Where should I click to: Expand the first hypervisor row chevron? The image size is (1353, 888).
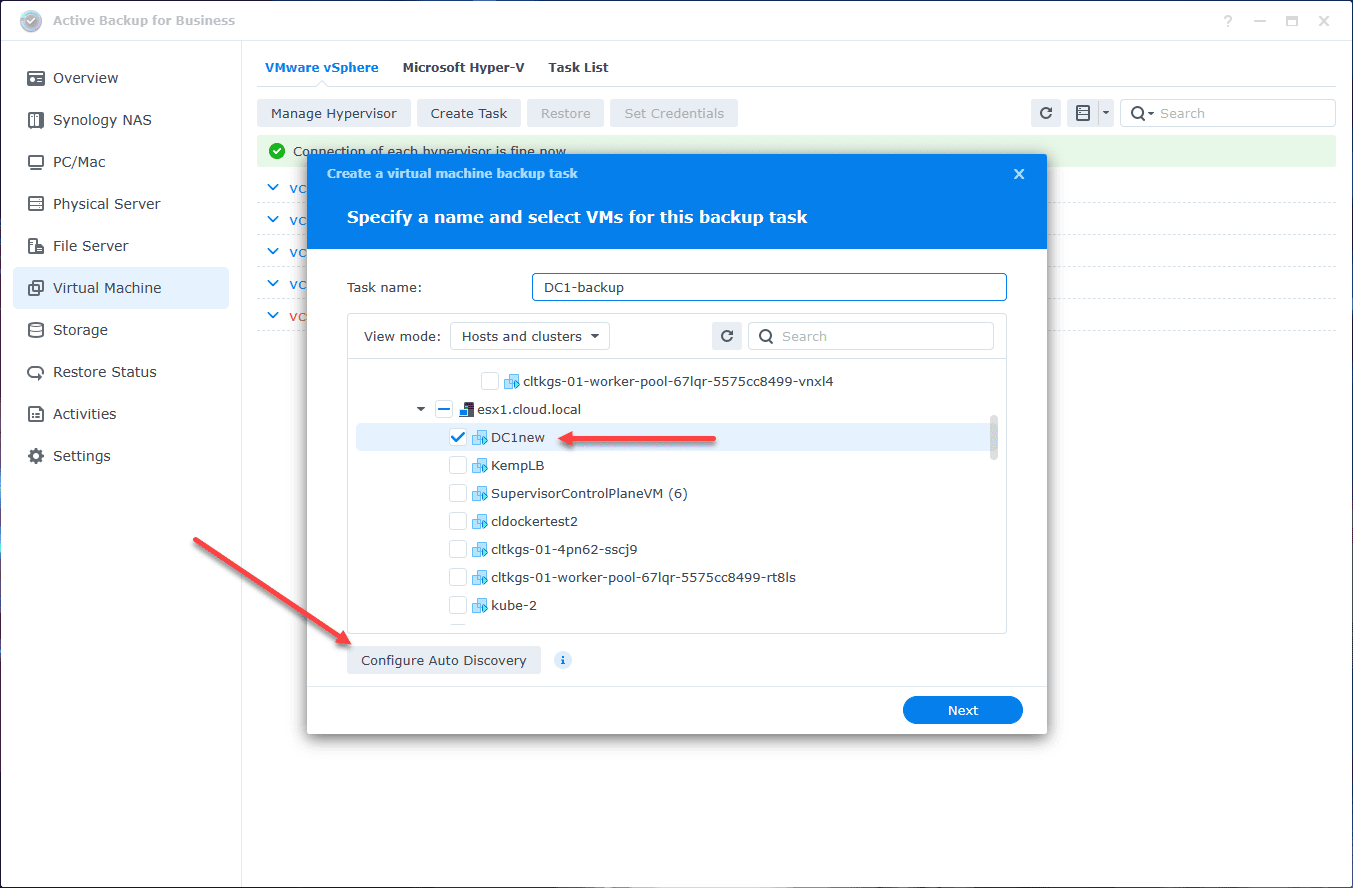point(274,187)
